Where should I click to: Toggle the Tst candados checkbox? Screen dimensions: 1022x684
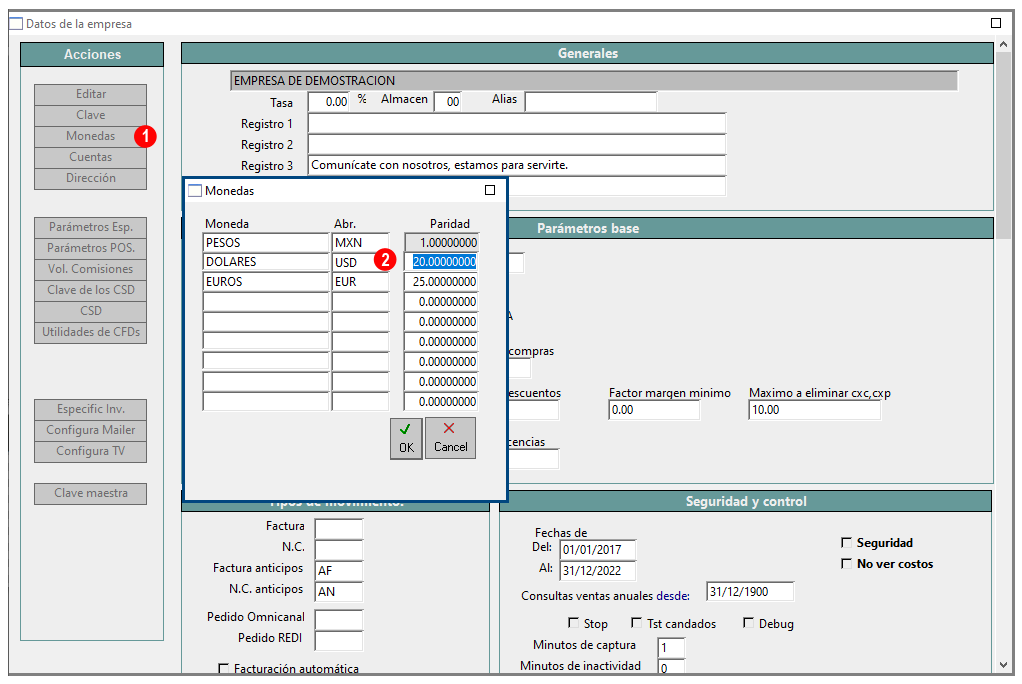coord(637,623)
